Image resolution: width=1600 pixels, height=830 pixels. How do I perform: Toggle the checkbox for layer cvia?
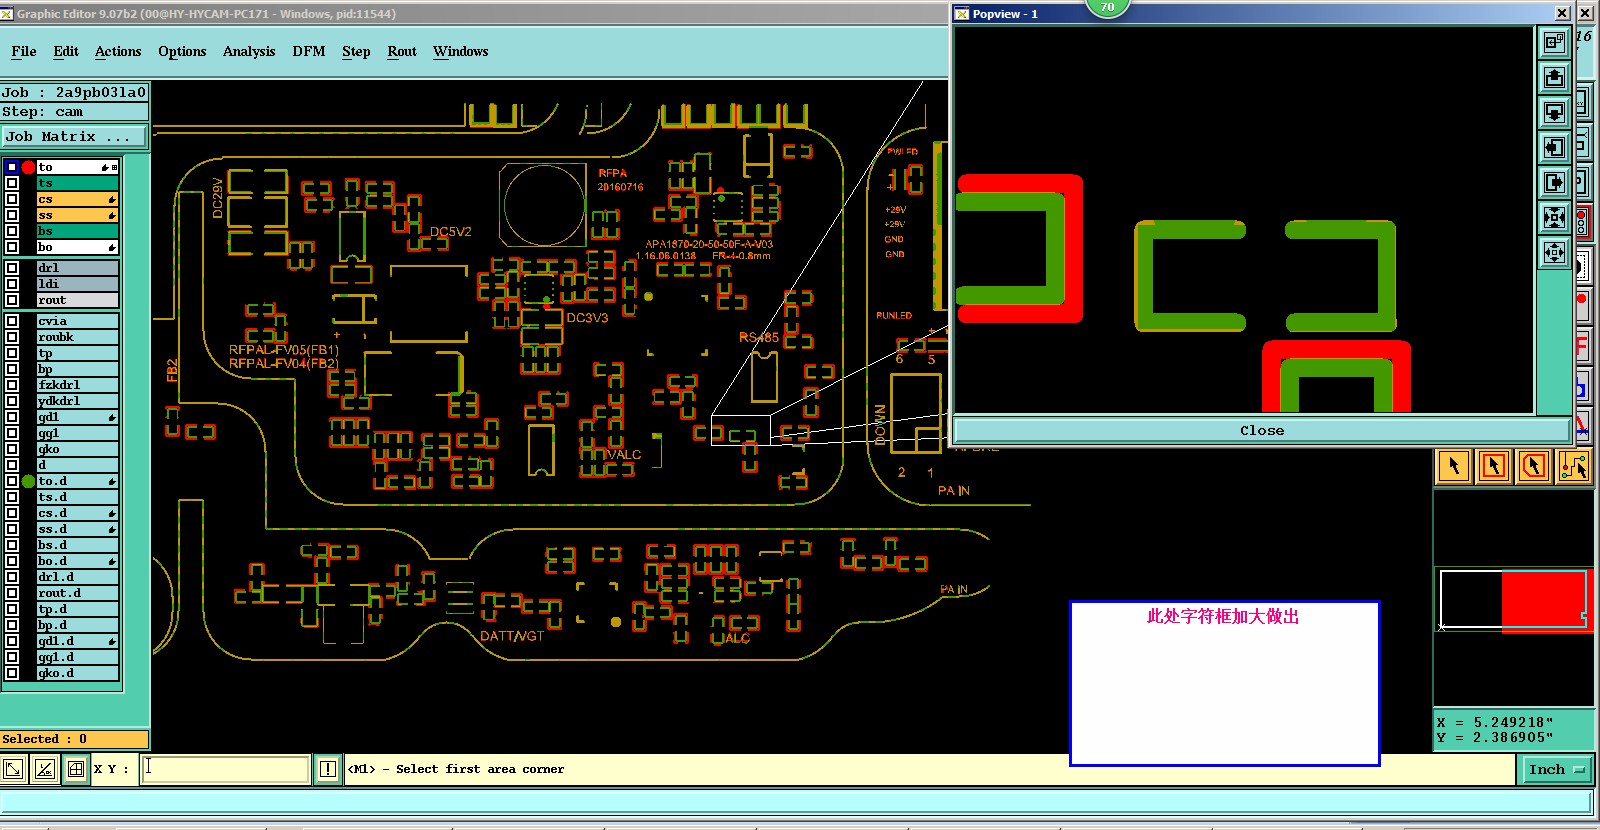(12, 321)
